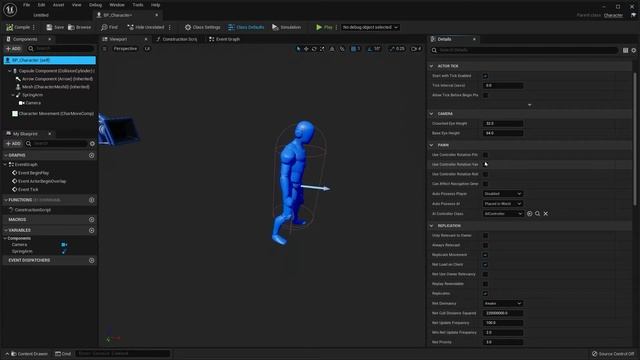640x360 pixels.
Task: Toggle surface snapping in viewport
Action: coord(332,49)
